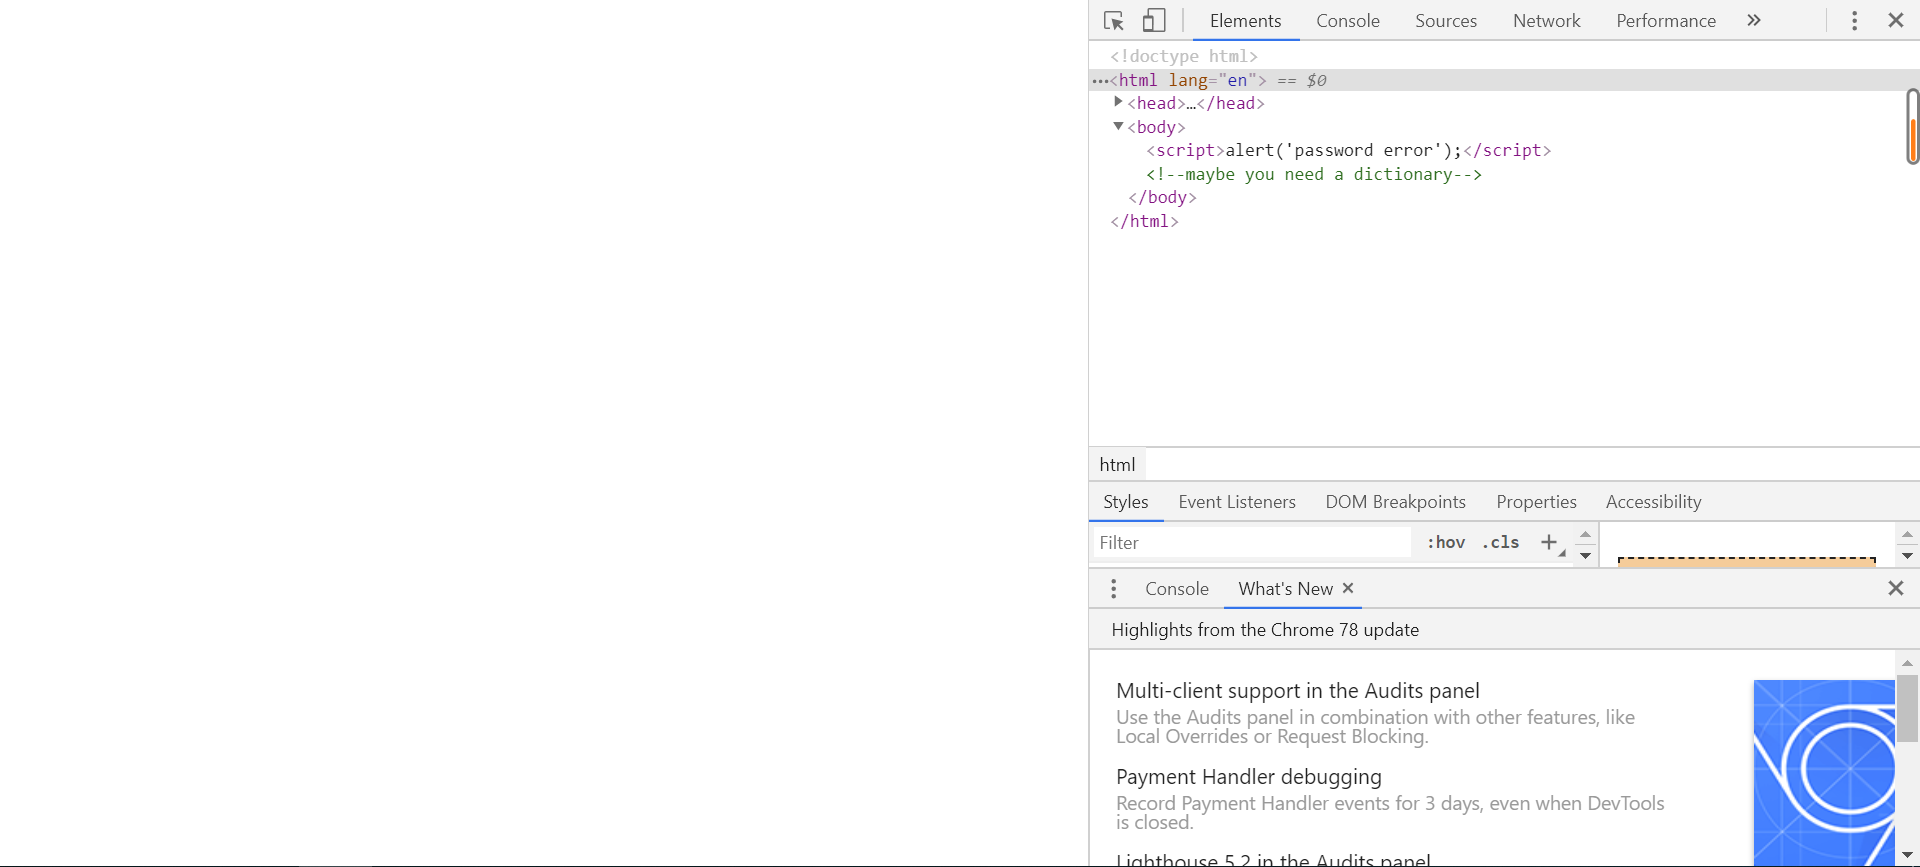Open the more tabs chevron
The height and width of the screenshot is (867, 1920).
pos(1754,20)
